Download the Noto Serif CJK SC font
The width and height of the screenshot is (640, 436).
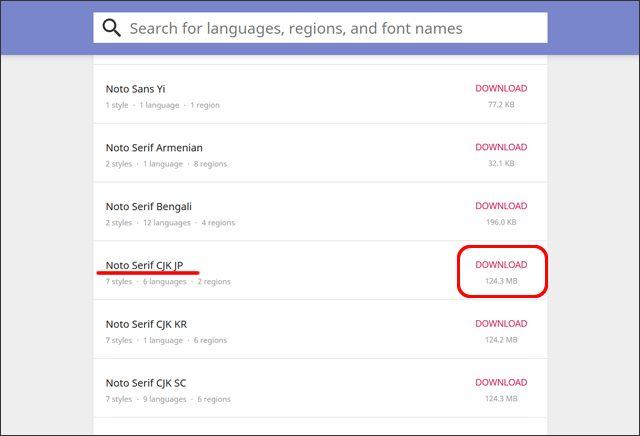(501, 382)
